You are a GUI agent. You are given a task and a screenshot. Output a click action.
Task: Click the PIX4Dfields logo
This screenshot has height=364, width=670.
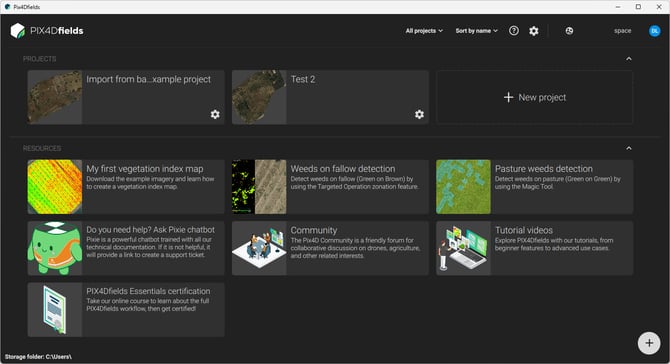pos(47,31)
